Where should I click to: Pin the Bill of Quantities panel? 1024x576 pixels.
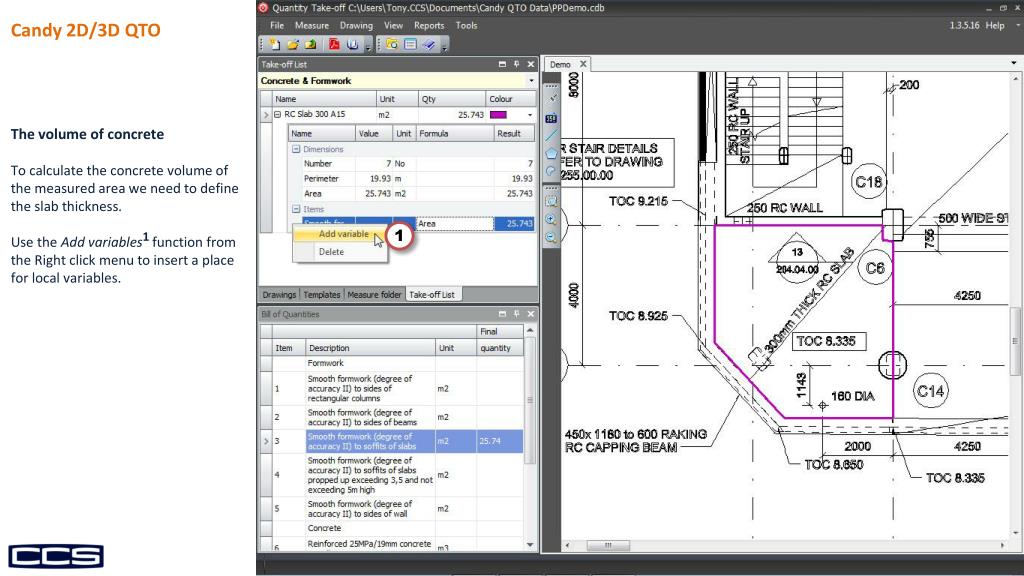[x=517, y=314]
